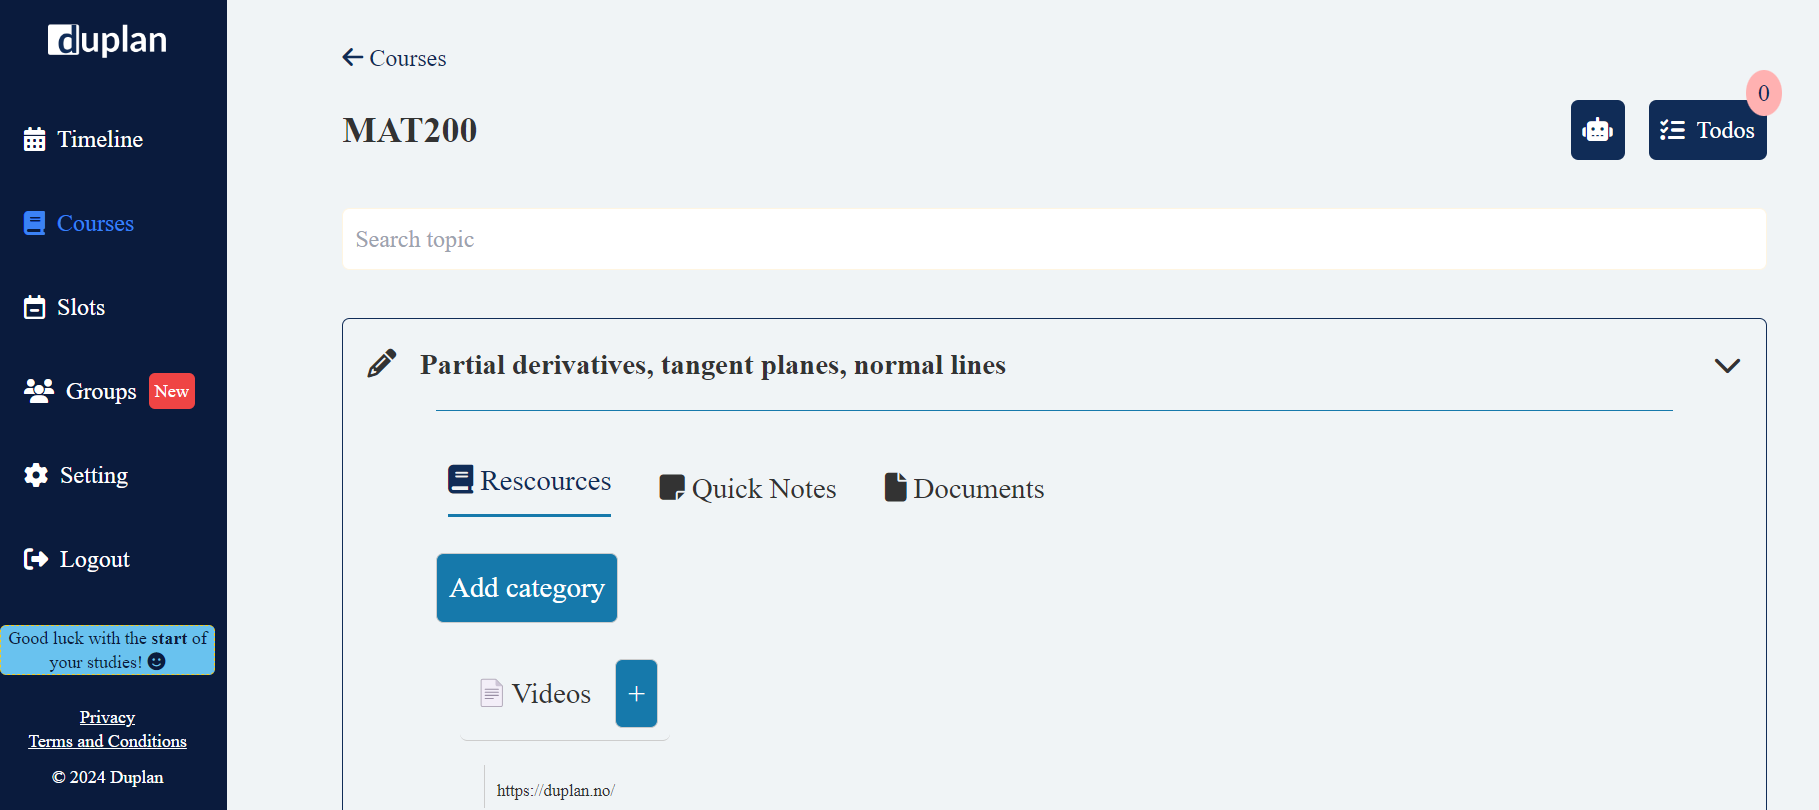This screenshot has width=1819, height=810.
Task: Click the duplan logo
Action: [107, 40]
